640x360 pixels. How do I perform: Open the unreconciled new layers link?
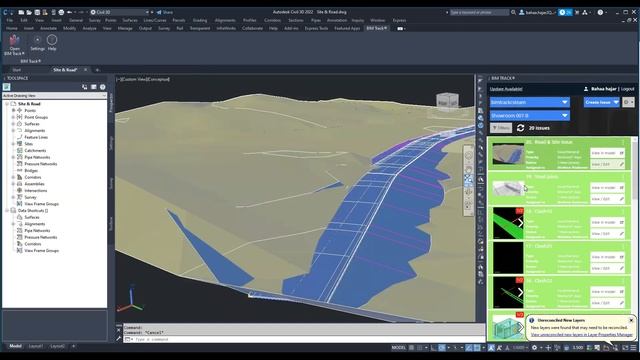point(582,335)
